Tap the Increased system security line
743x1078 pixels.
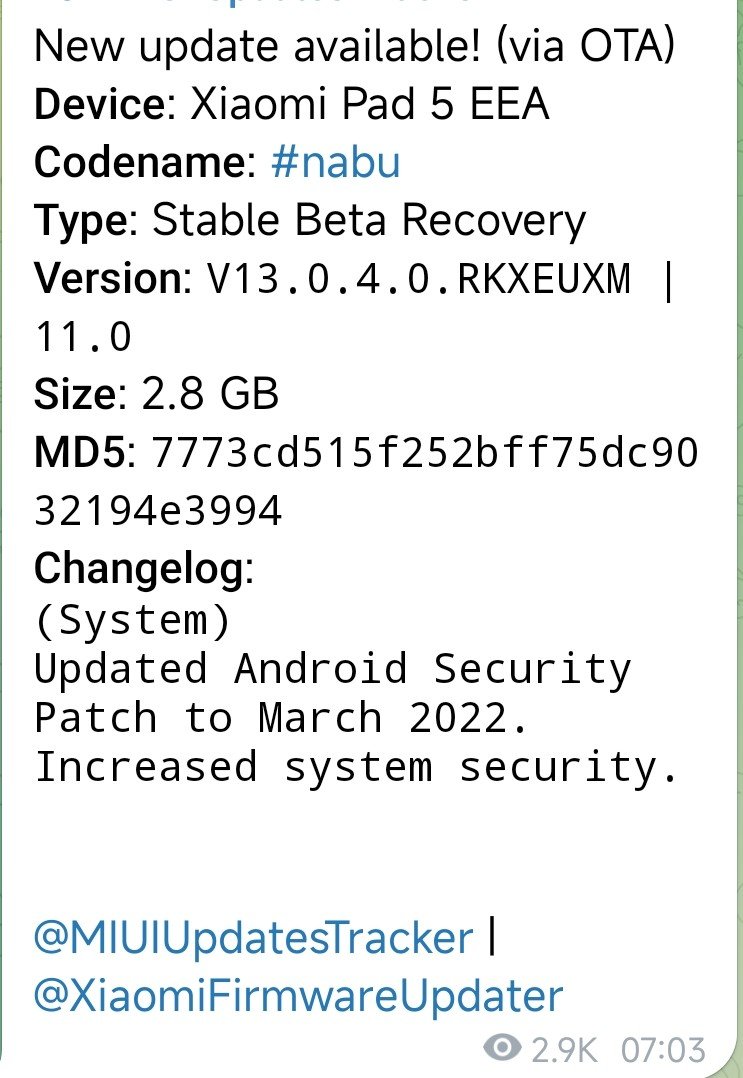coord(356,767)
